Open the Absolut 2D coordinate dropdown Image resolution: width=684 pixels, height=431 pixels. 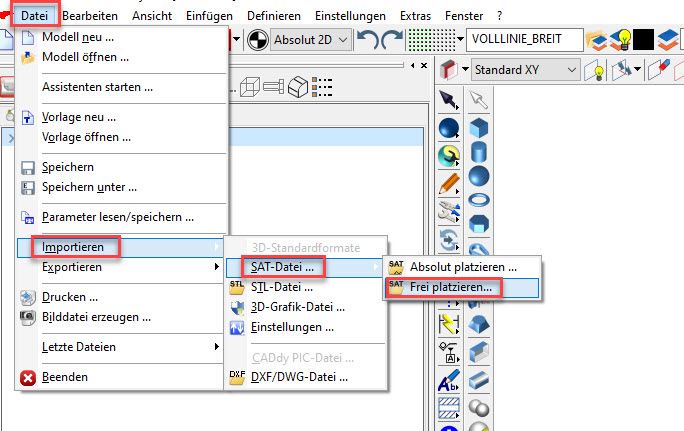pos(311,40)
